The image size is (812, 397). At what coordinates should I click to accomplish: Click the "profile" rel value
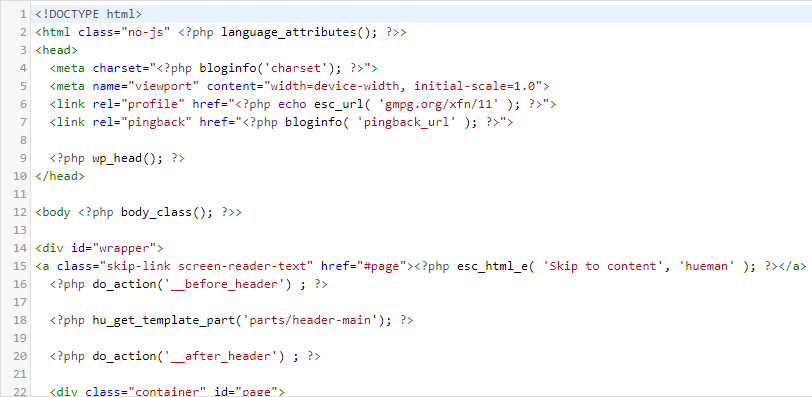(x=153, y=104)
